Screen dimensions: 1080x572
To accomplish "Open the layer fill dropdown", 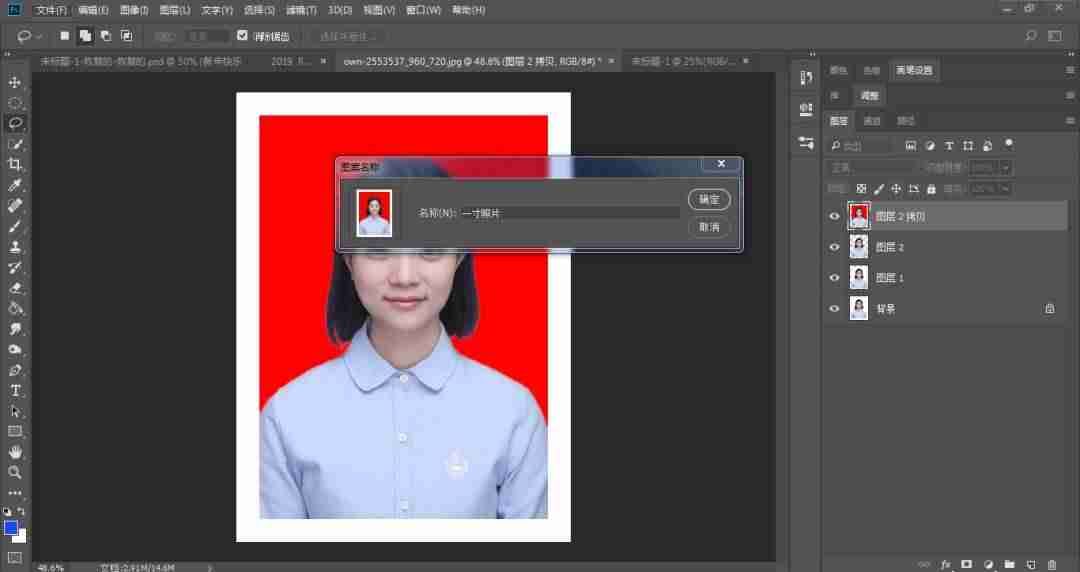I will coord(1005,188).
